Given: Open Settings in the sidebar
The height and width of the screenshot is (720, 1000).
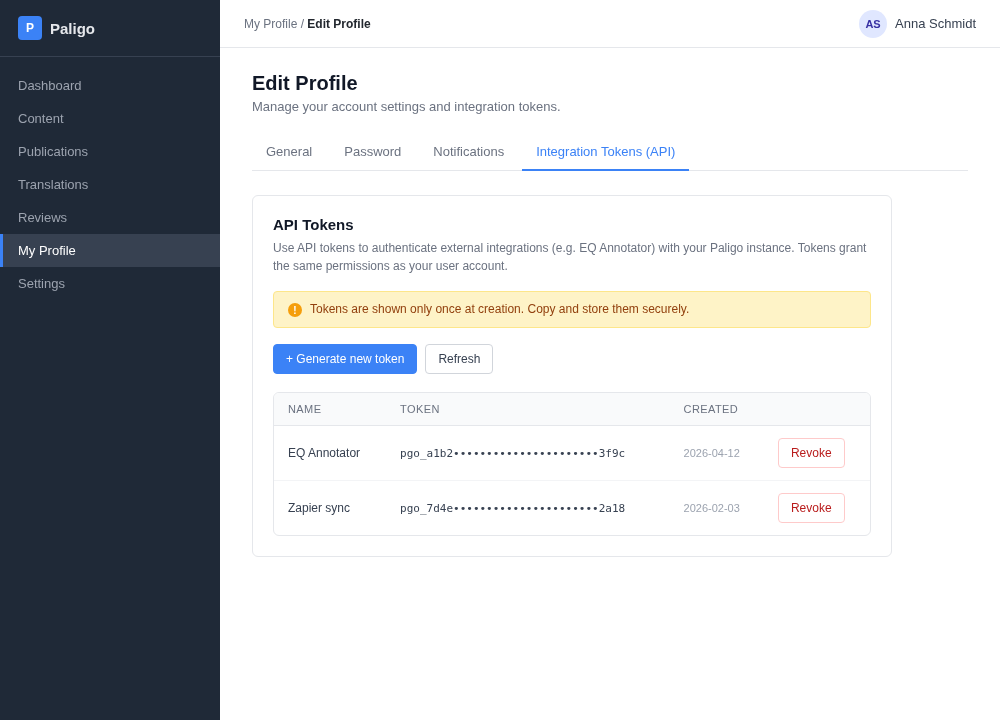Looking at the screenshot, I should [x=110, y=284].
